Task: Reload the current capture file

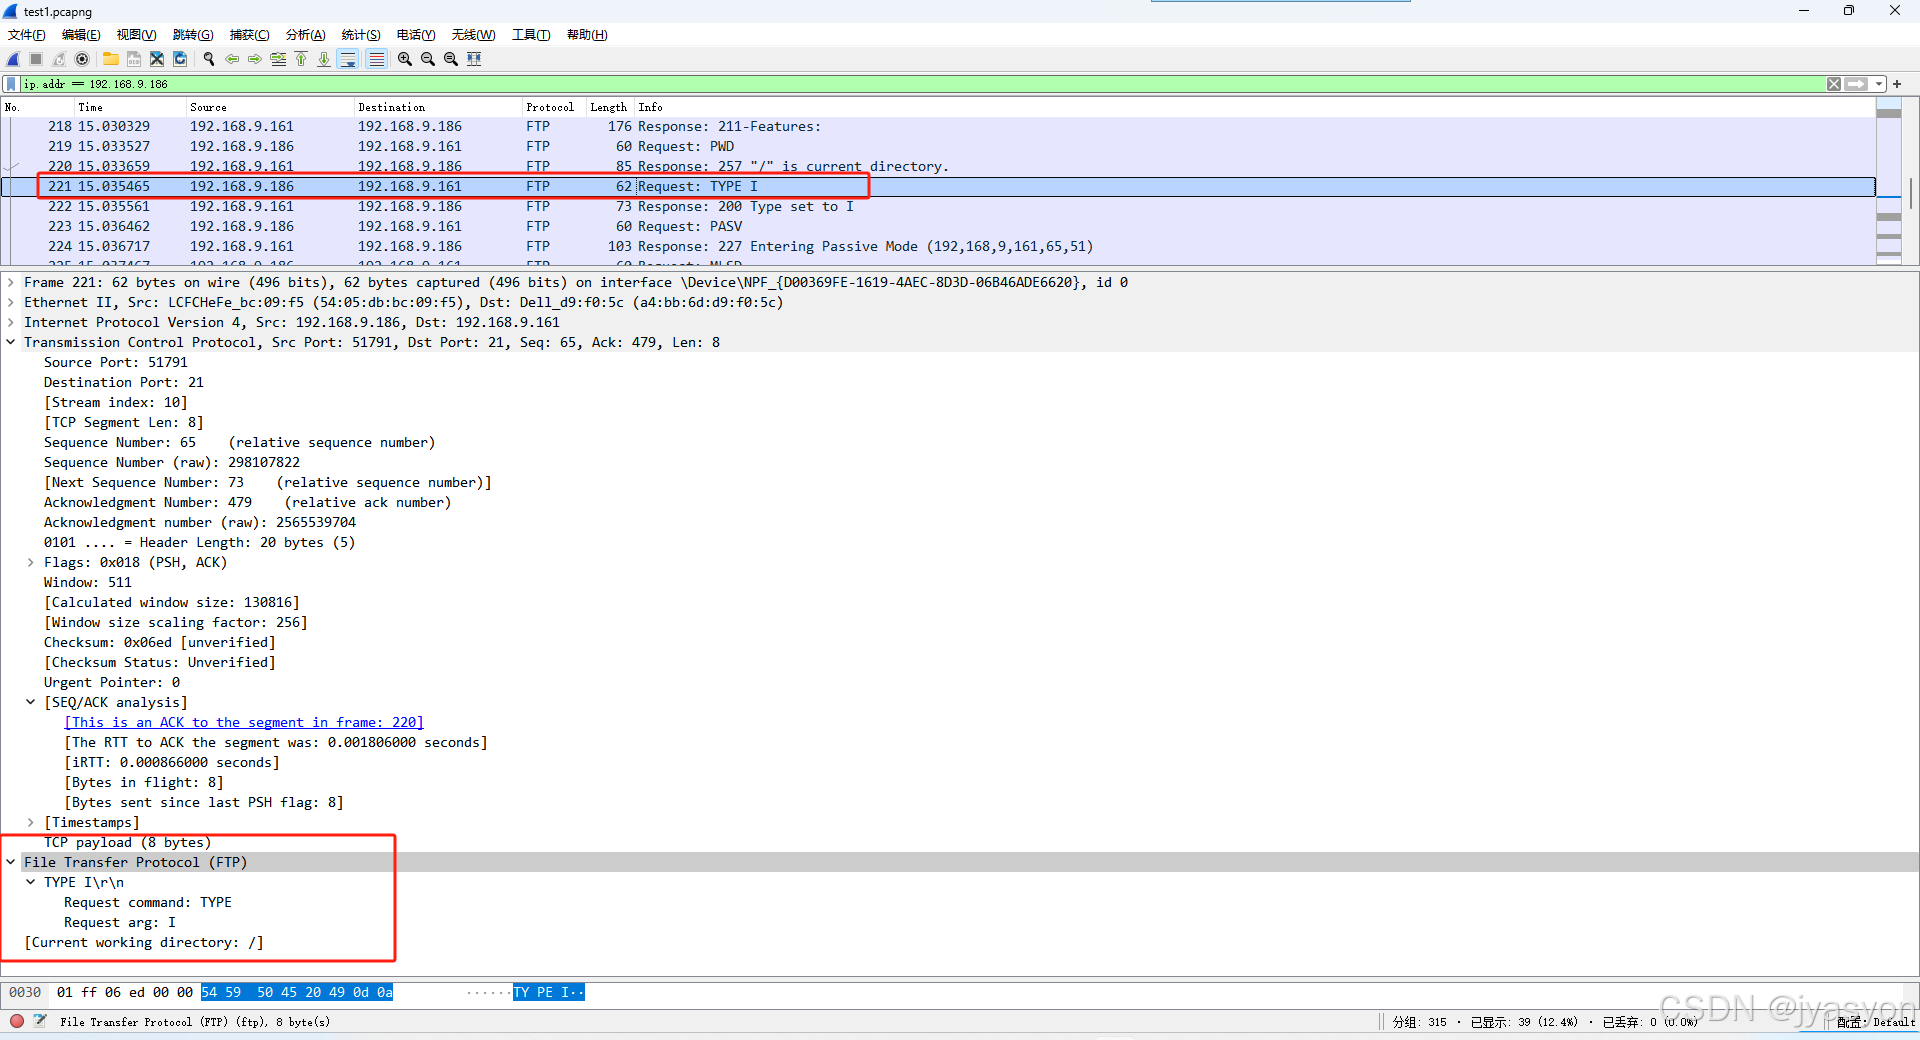Action: (x=180, y=59)
